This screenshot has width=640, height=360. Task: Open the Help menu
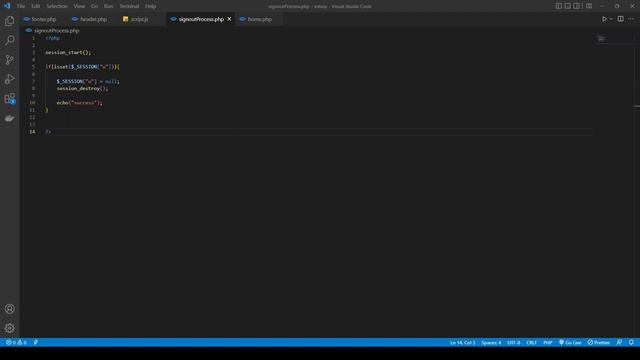151,6
